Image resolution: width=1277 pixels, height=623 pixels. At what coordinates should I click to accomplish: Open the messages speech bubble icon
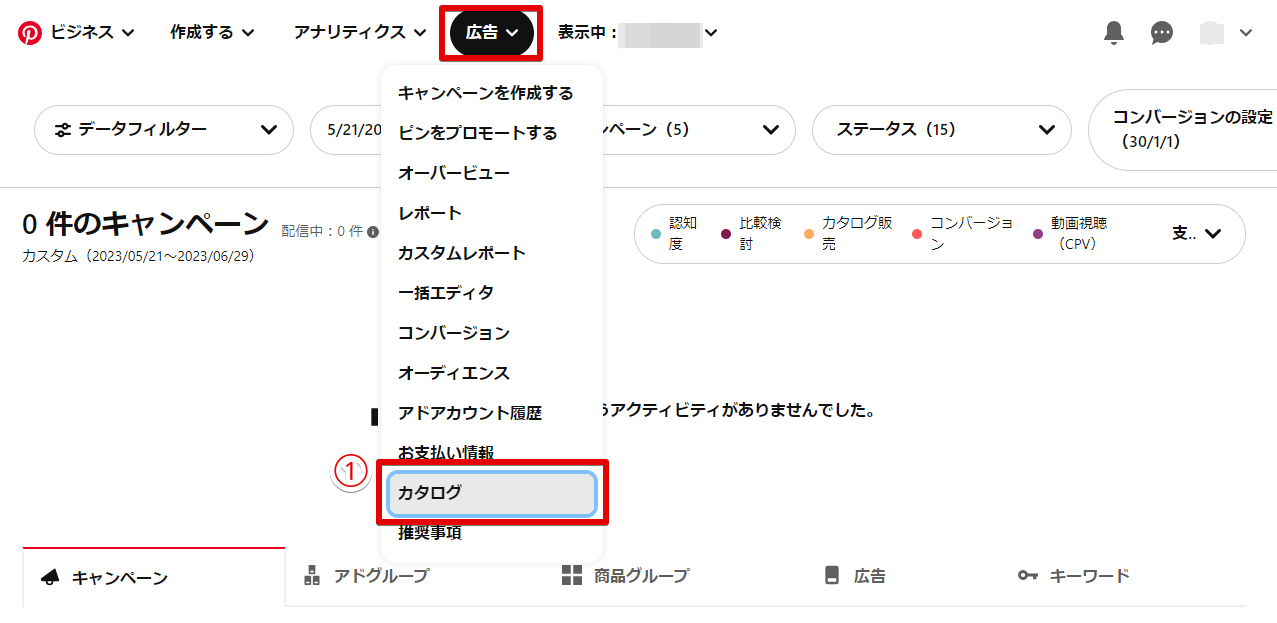1161,33
